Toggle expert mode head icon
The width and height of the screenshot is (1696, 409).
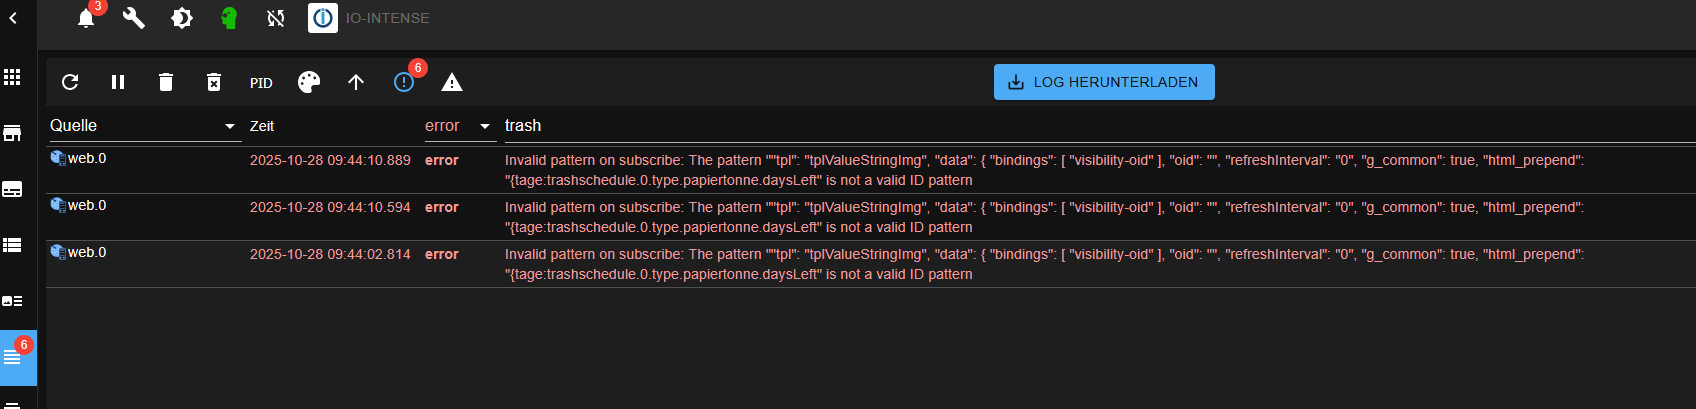pos(229,18)
